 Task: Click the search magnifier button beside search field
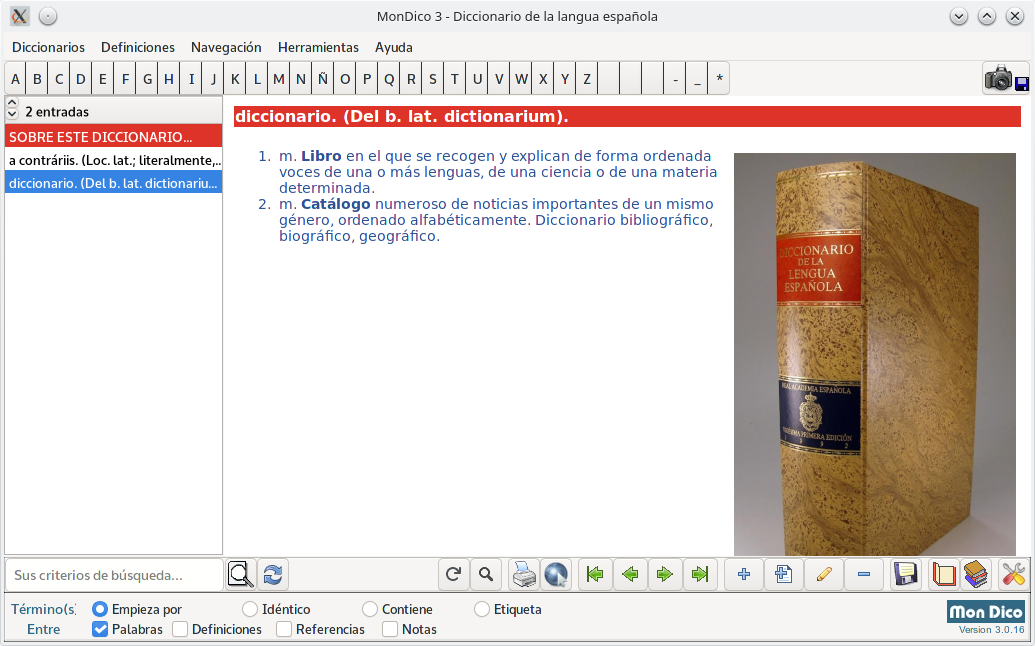pos(240,574)
